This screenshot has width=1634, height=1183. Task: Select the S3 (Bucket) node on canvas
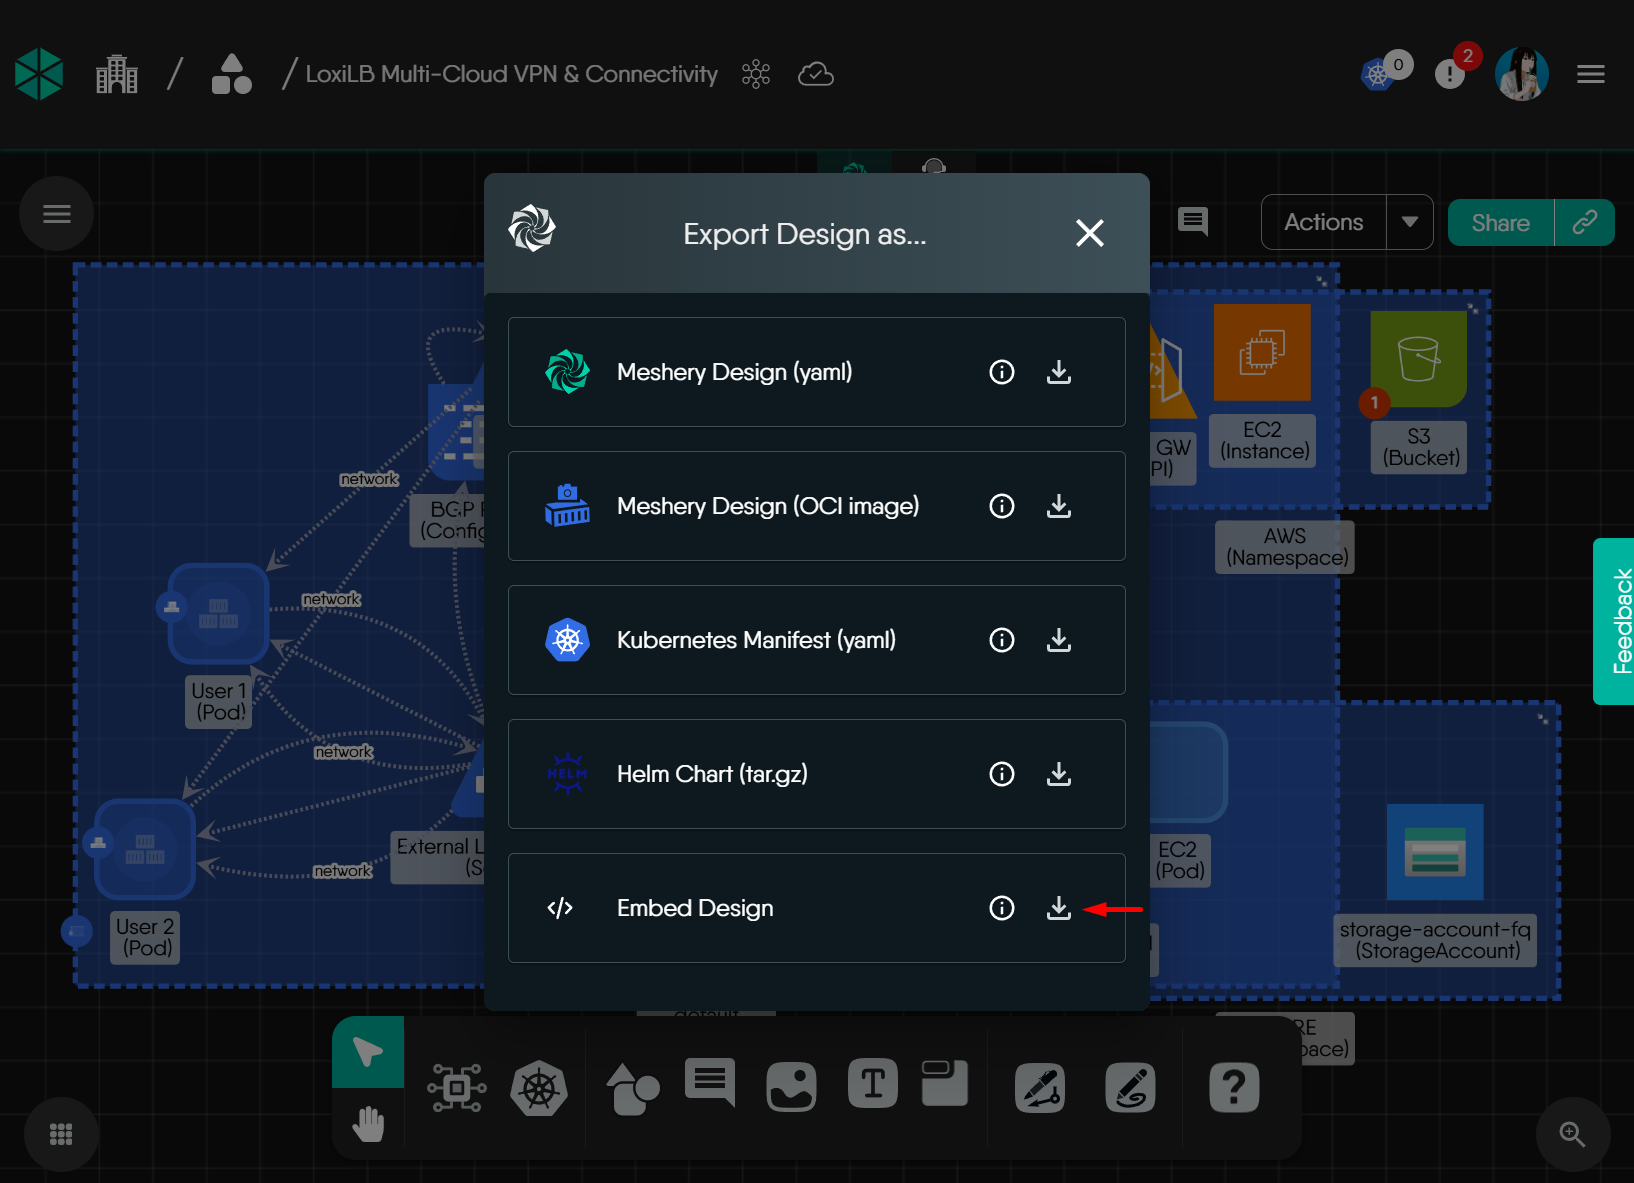(1419, 359)
